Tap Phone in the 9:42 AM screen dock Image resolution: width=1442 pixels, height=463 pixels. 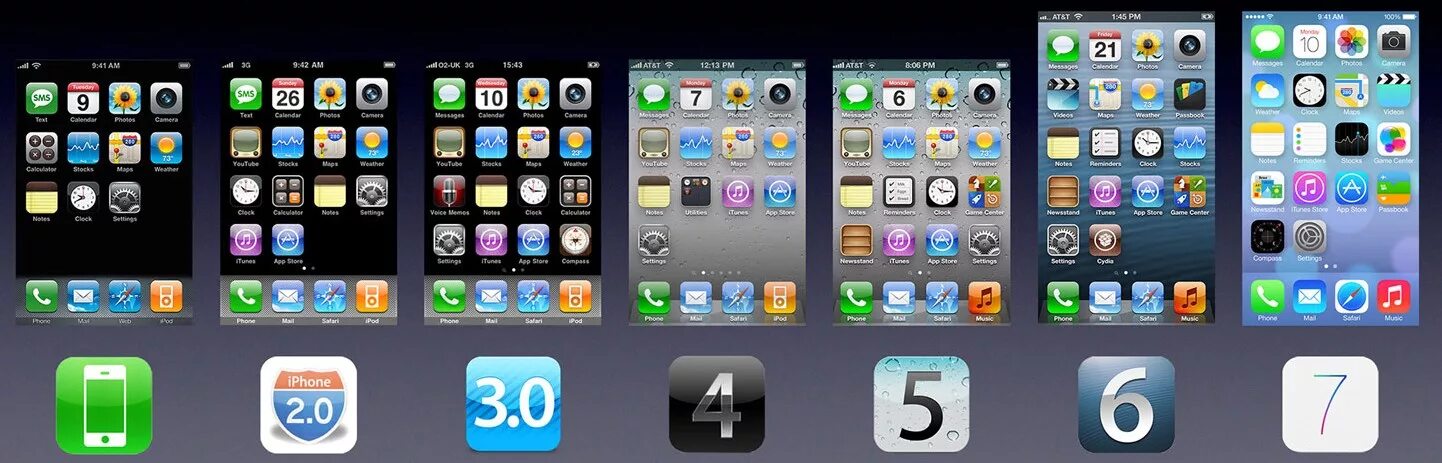pyautogui.click(x=246, y=296)
